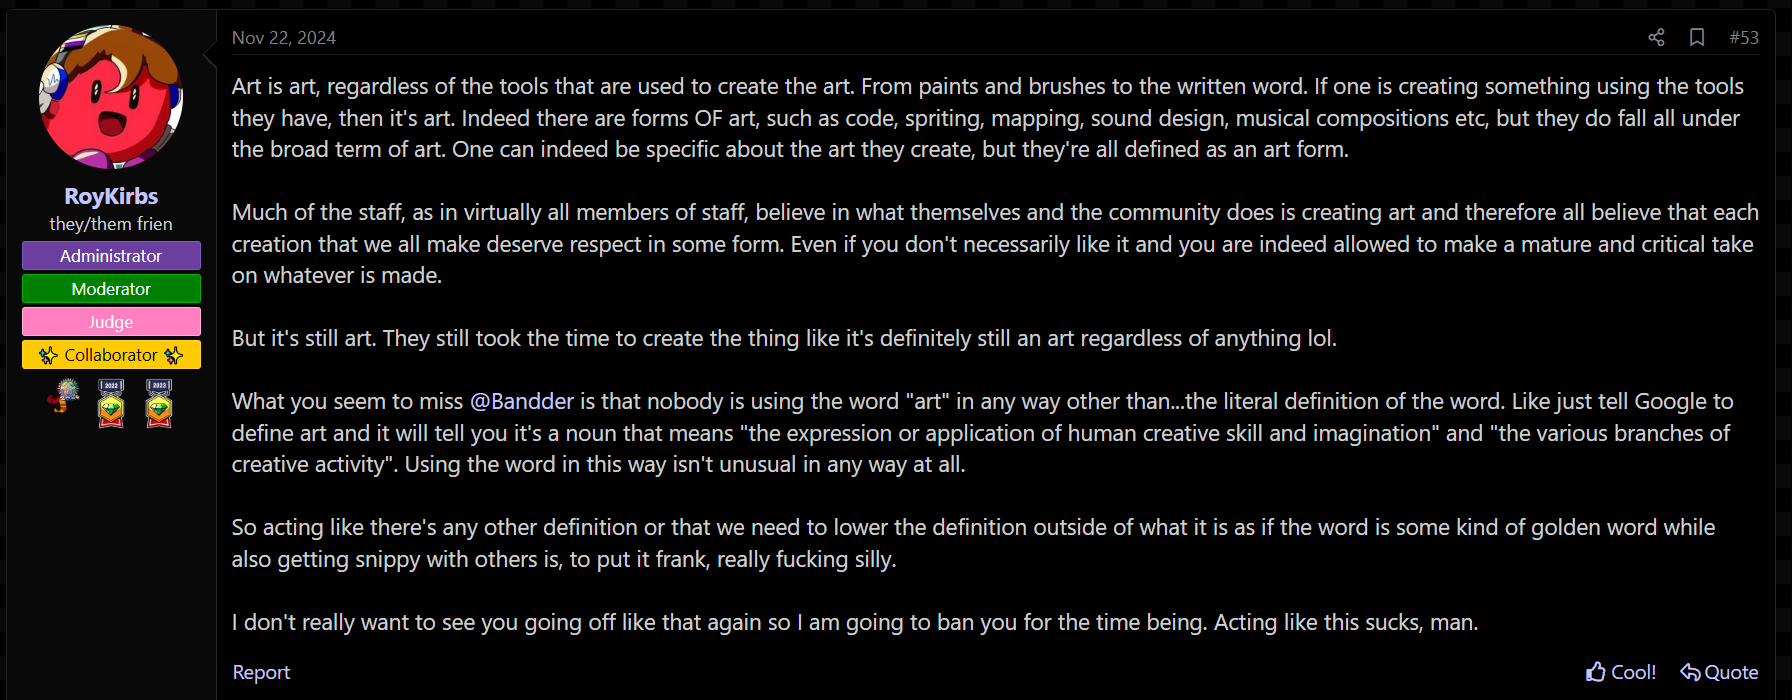The image size is (1792, 700).
Task: Click the "they/them frien" user title
Action: point(111,224)
